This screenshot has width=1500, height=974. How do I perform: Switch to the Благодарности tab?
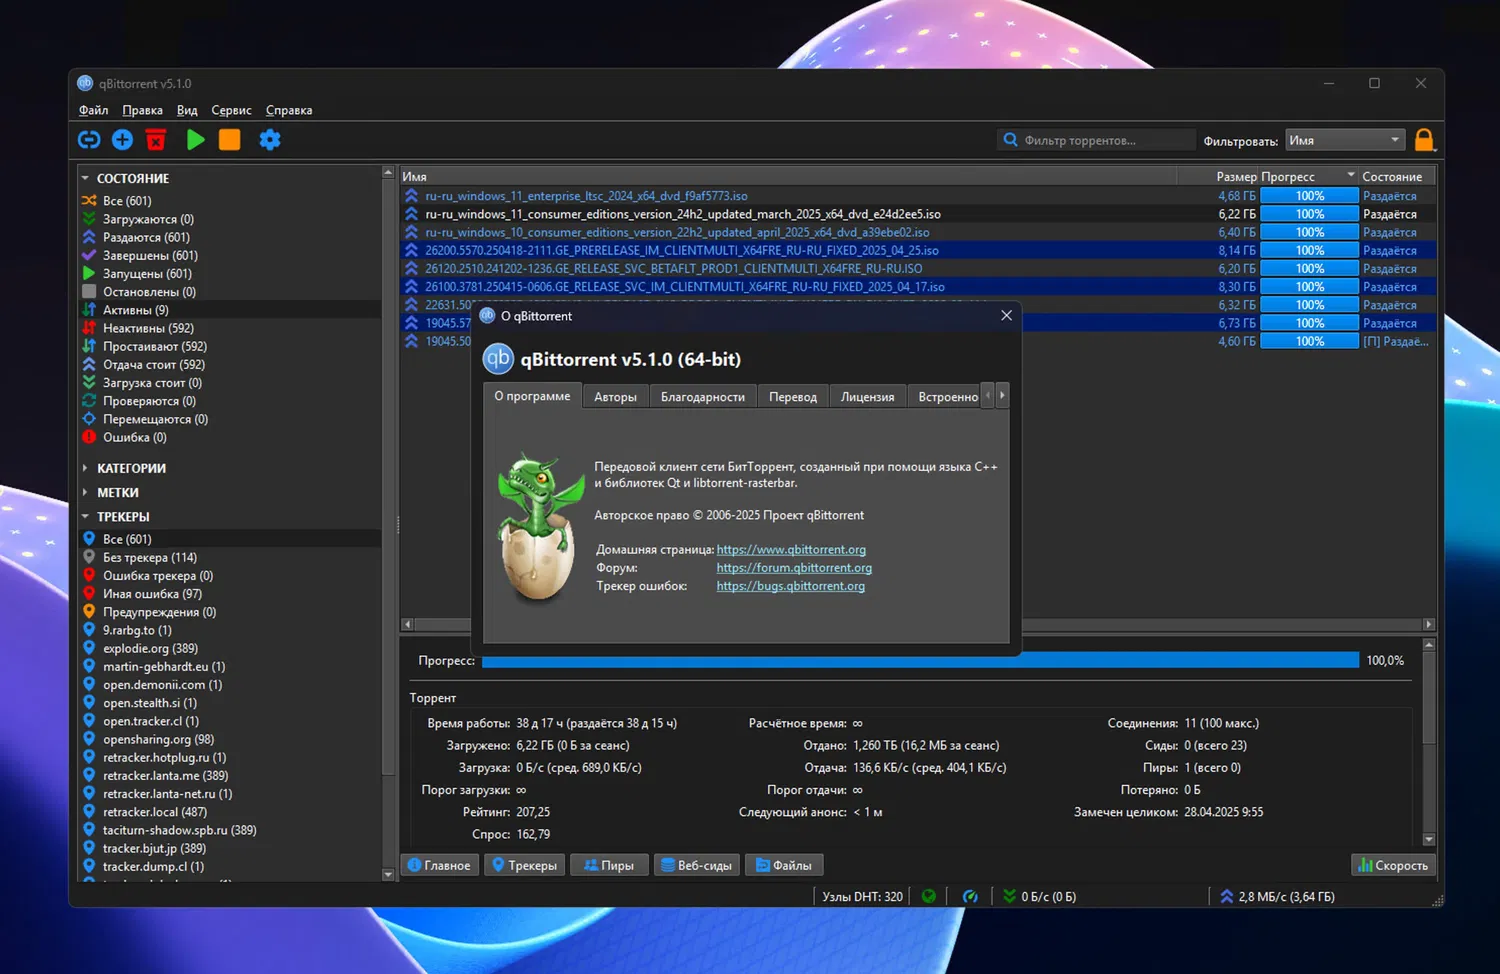(x=703, y=397)
